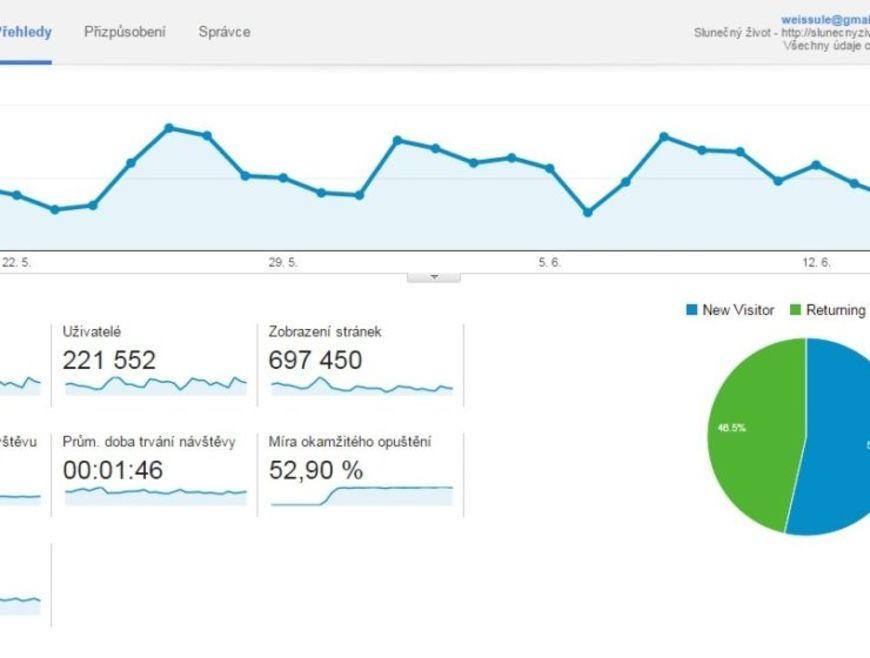Click the green Returning legend swatch
This screenshot has width=870, height=658.
797,310
